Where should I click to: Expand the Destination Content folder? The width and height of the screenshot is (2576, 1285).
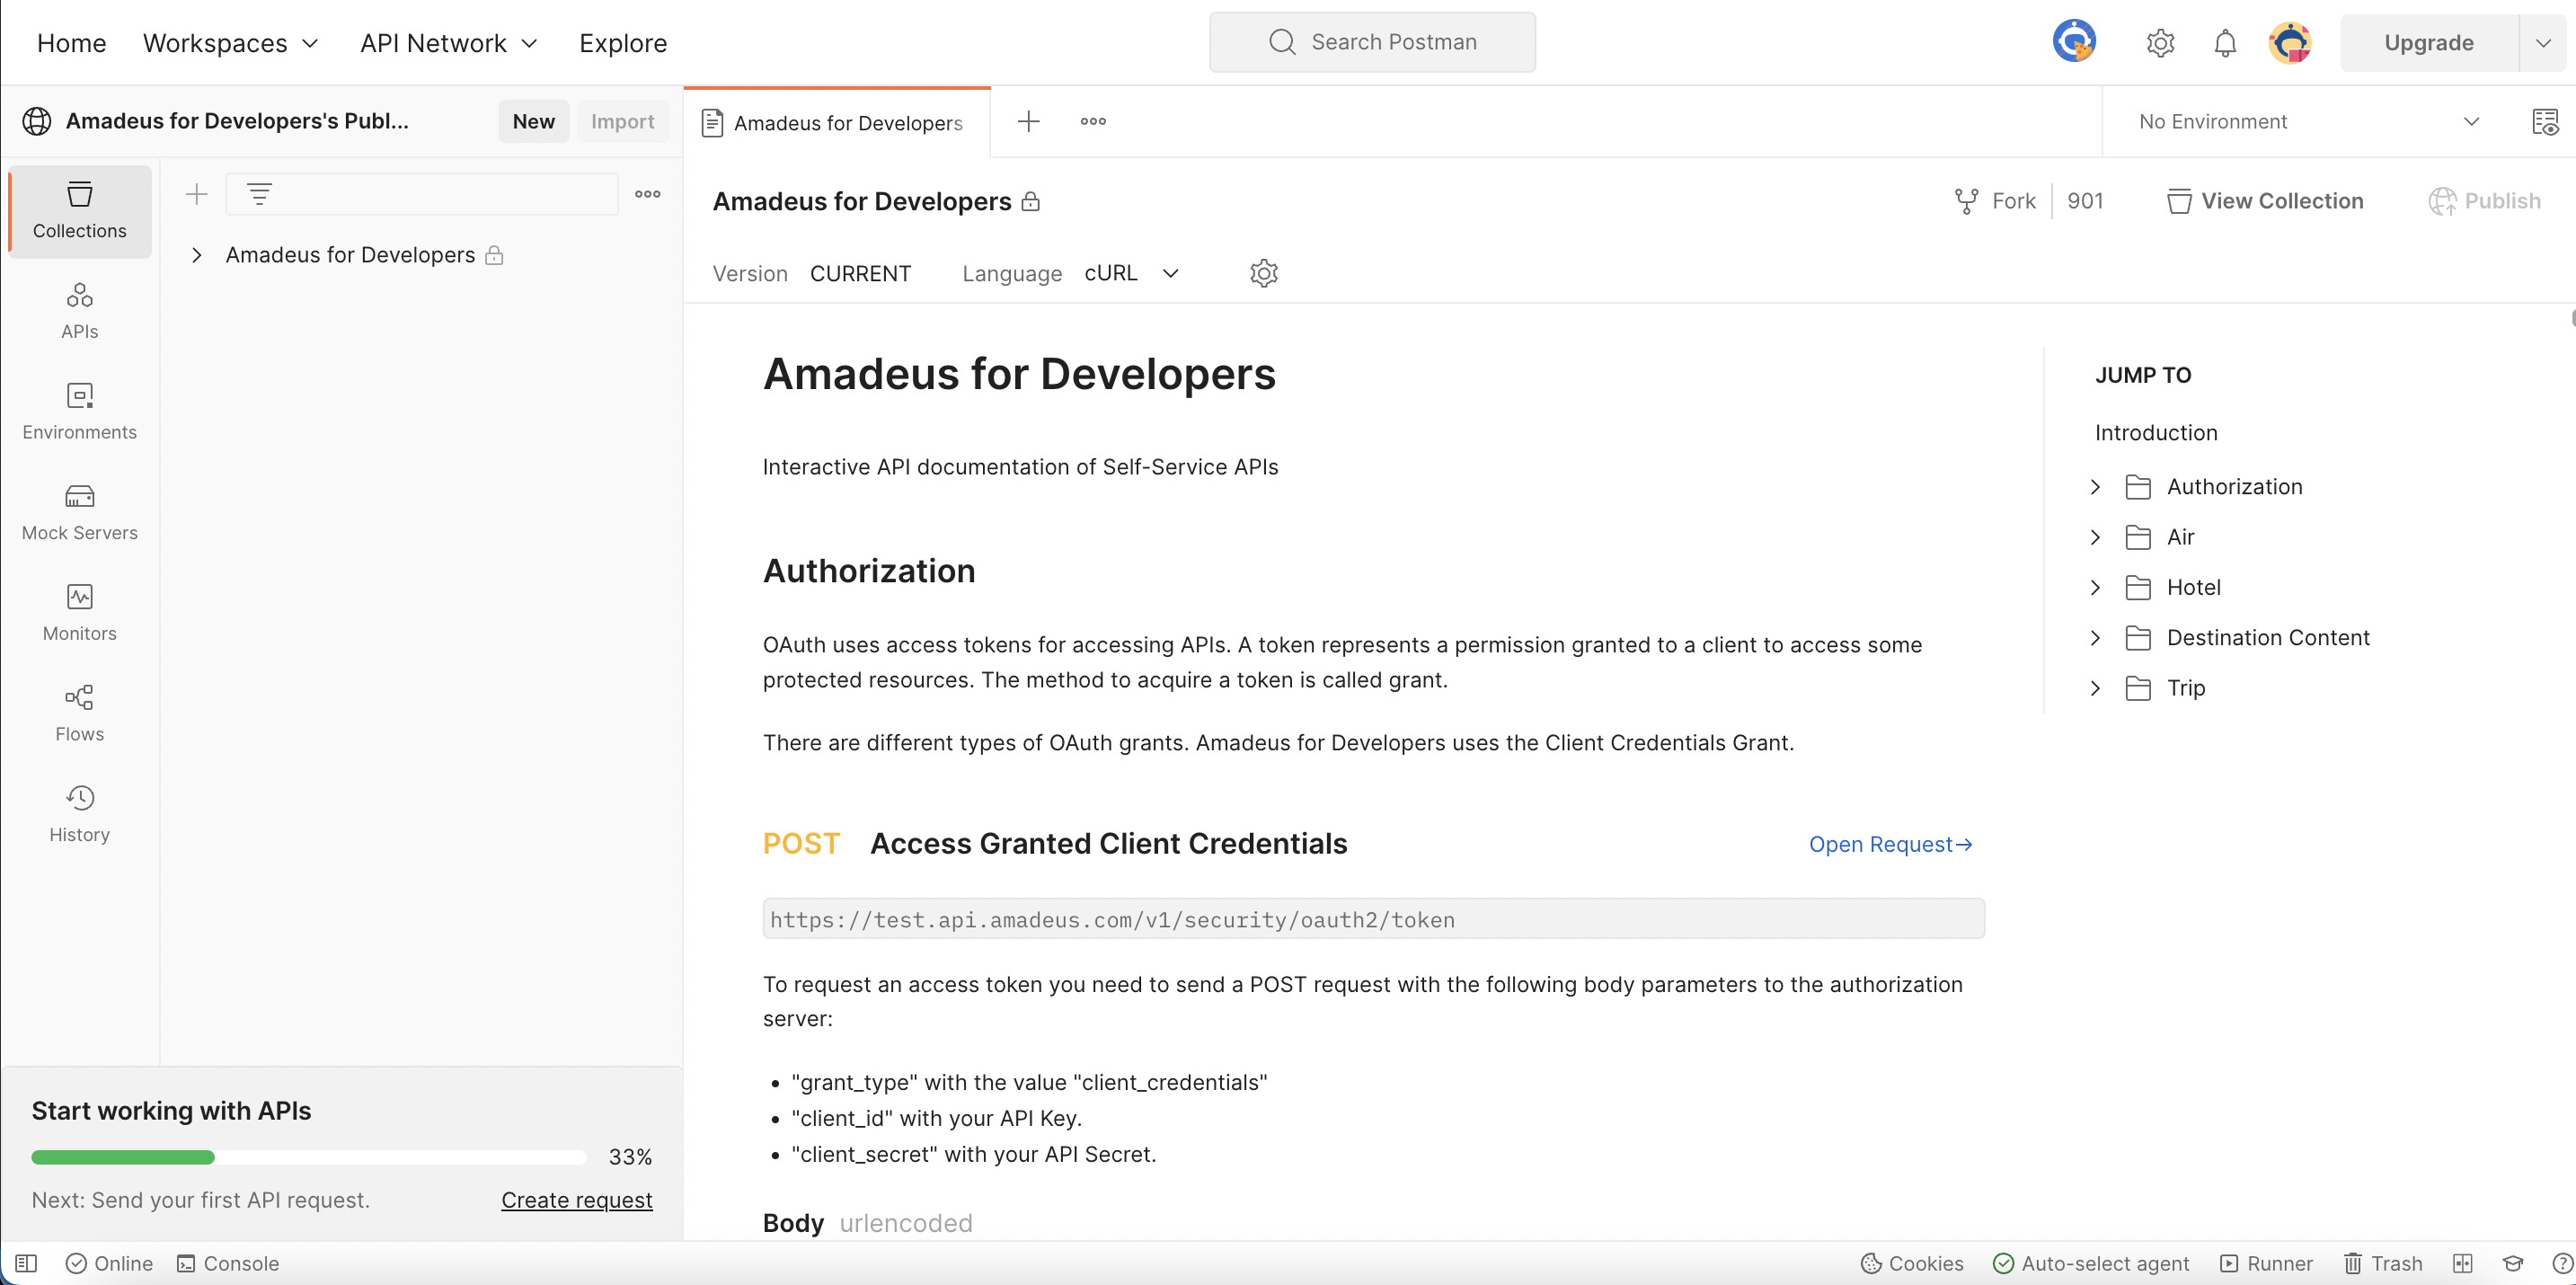(2095, 638)
